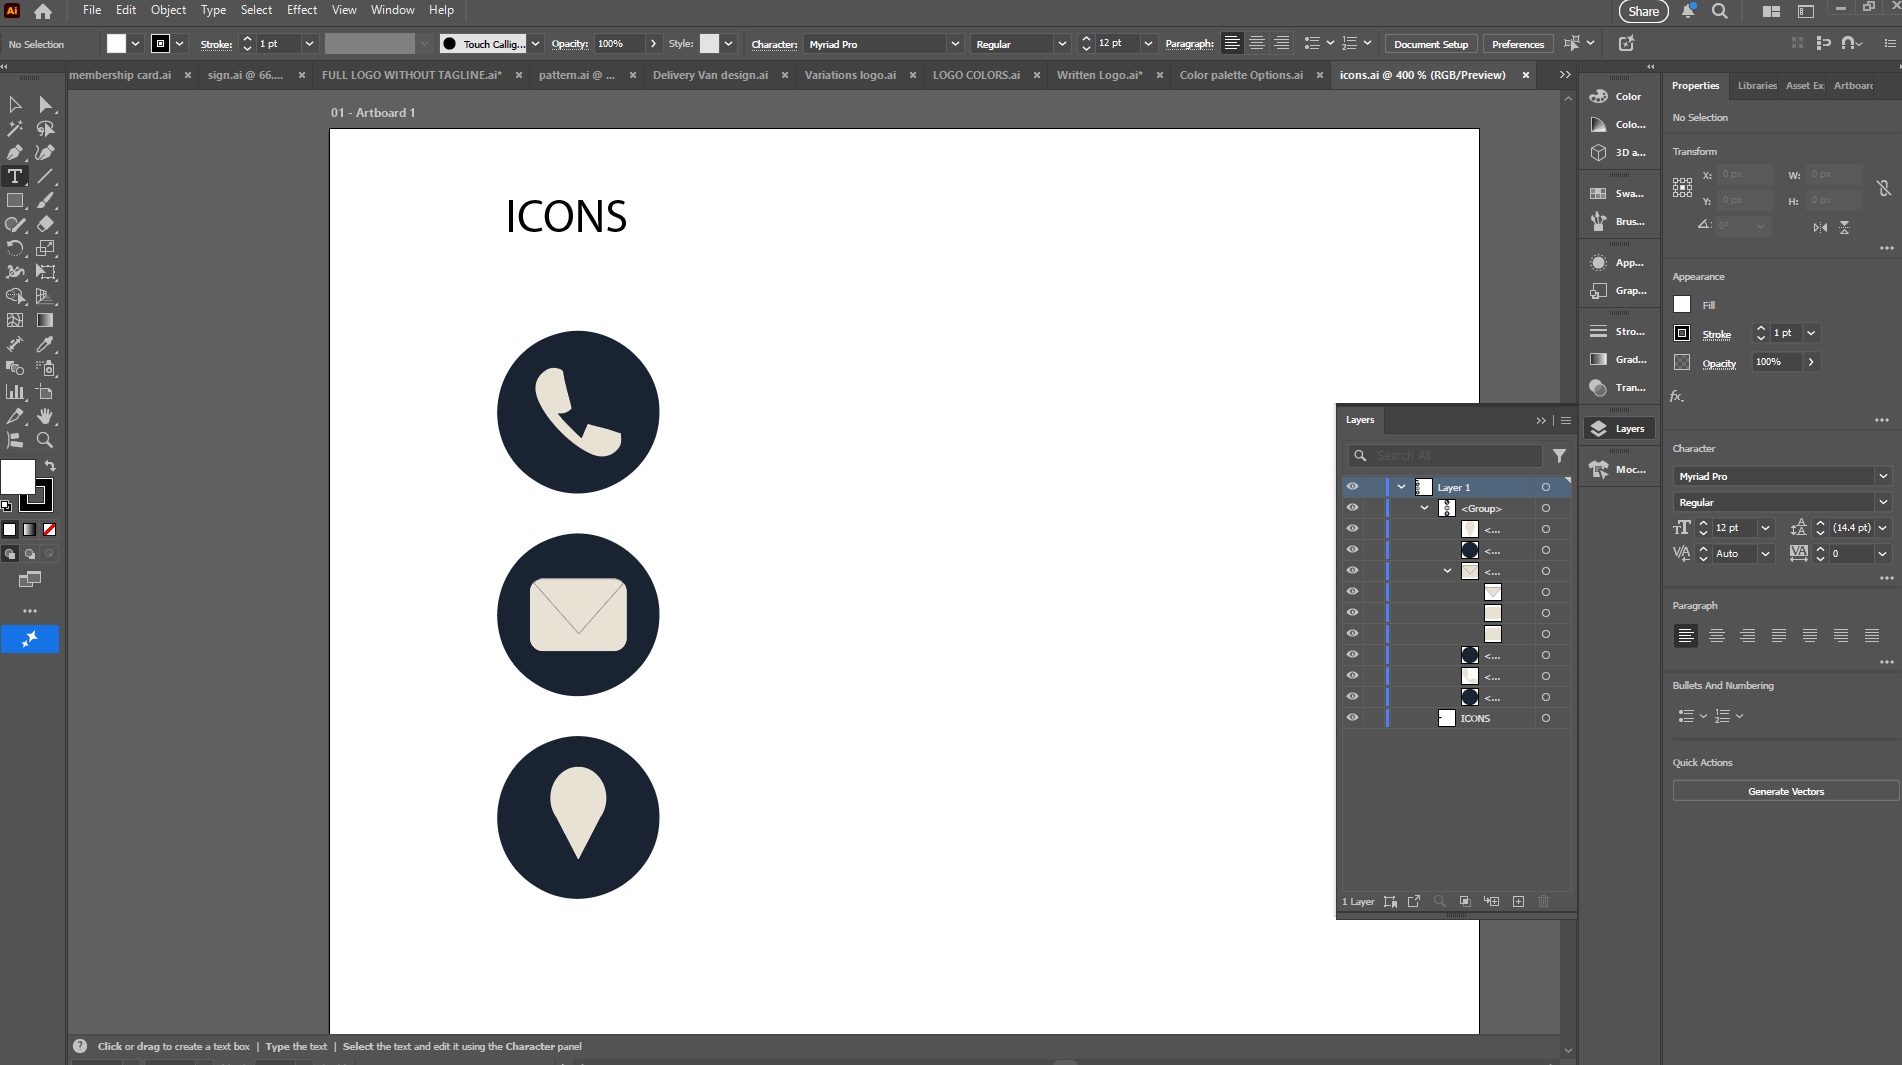Click target circle for Layer 1

click(x=1546, y=487)
